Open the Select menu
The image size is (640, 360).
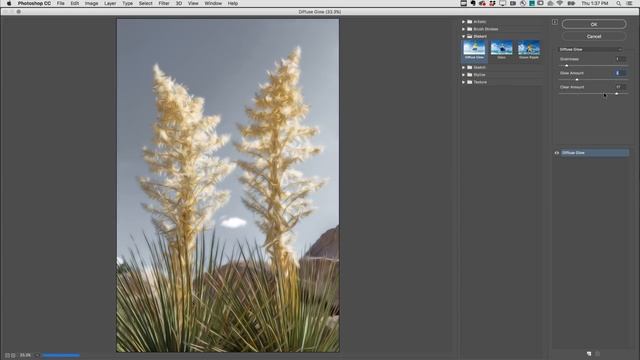[145, 3]
